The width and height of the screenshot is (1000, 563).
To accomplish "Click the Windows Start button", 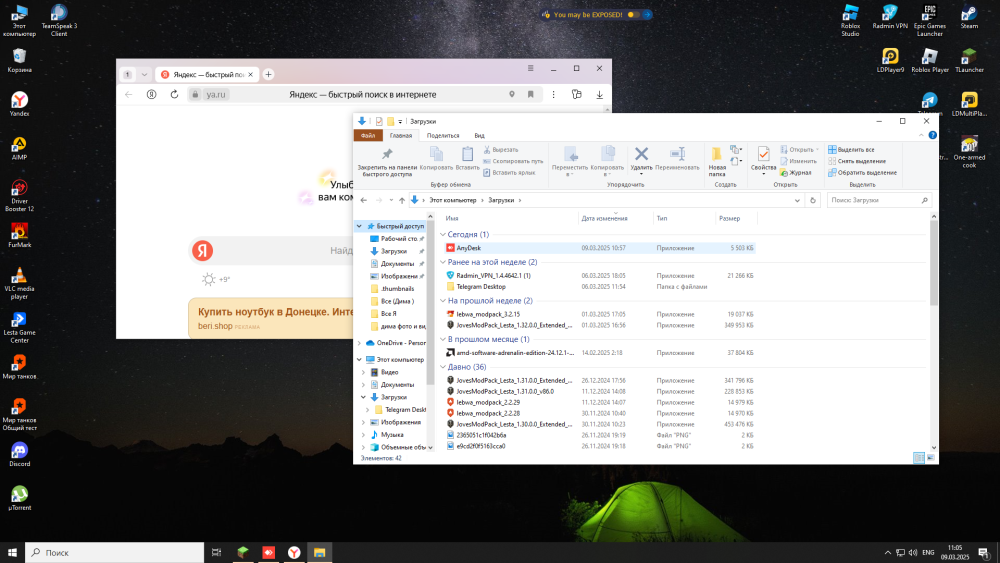I will pyautogui.click(x=12, y=553).
